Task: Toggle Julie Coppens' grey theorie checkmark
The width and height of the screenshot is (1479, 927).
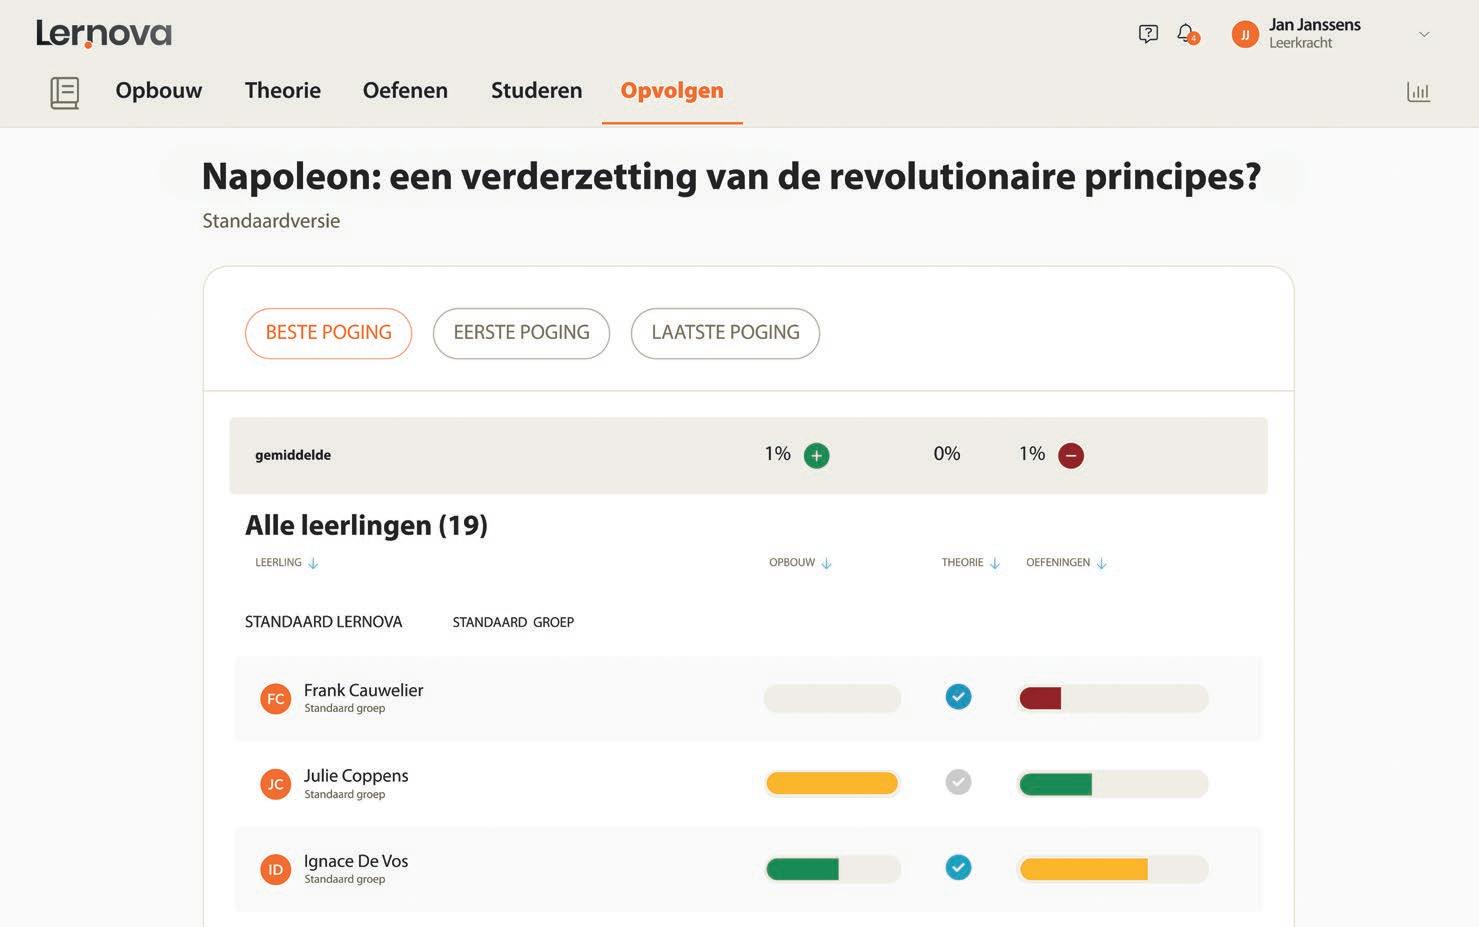Action: 958,782
